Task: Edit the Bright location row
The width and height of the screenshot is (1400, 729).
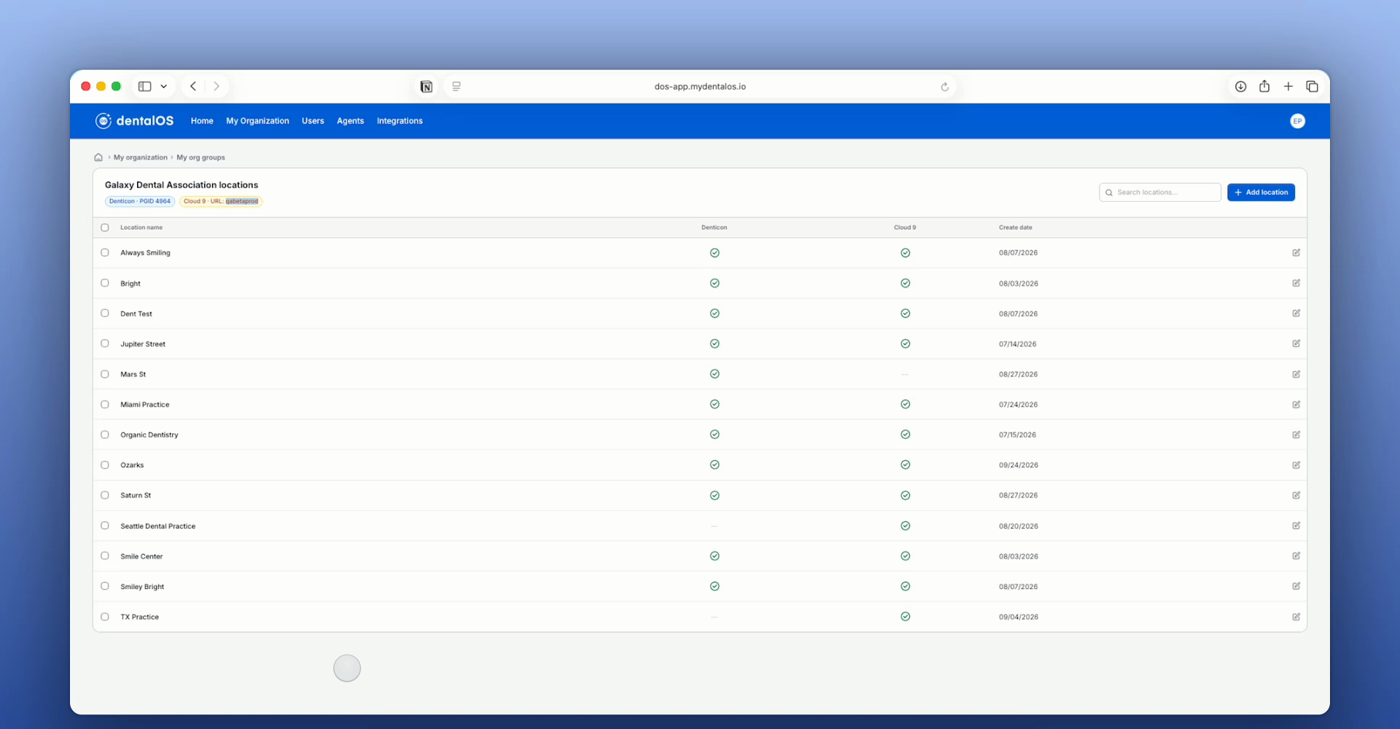Action: point(1296,283)
